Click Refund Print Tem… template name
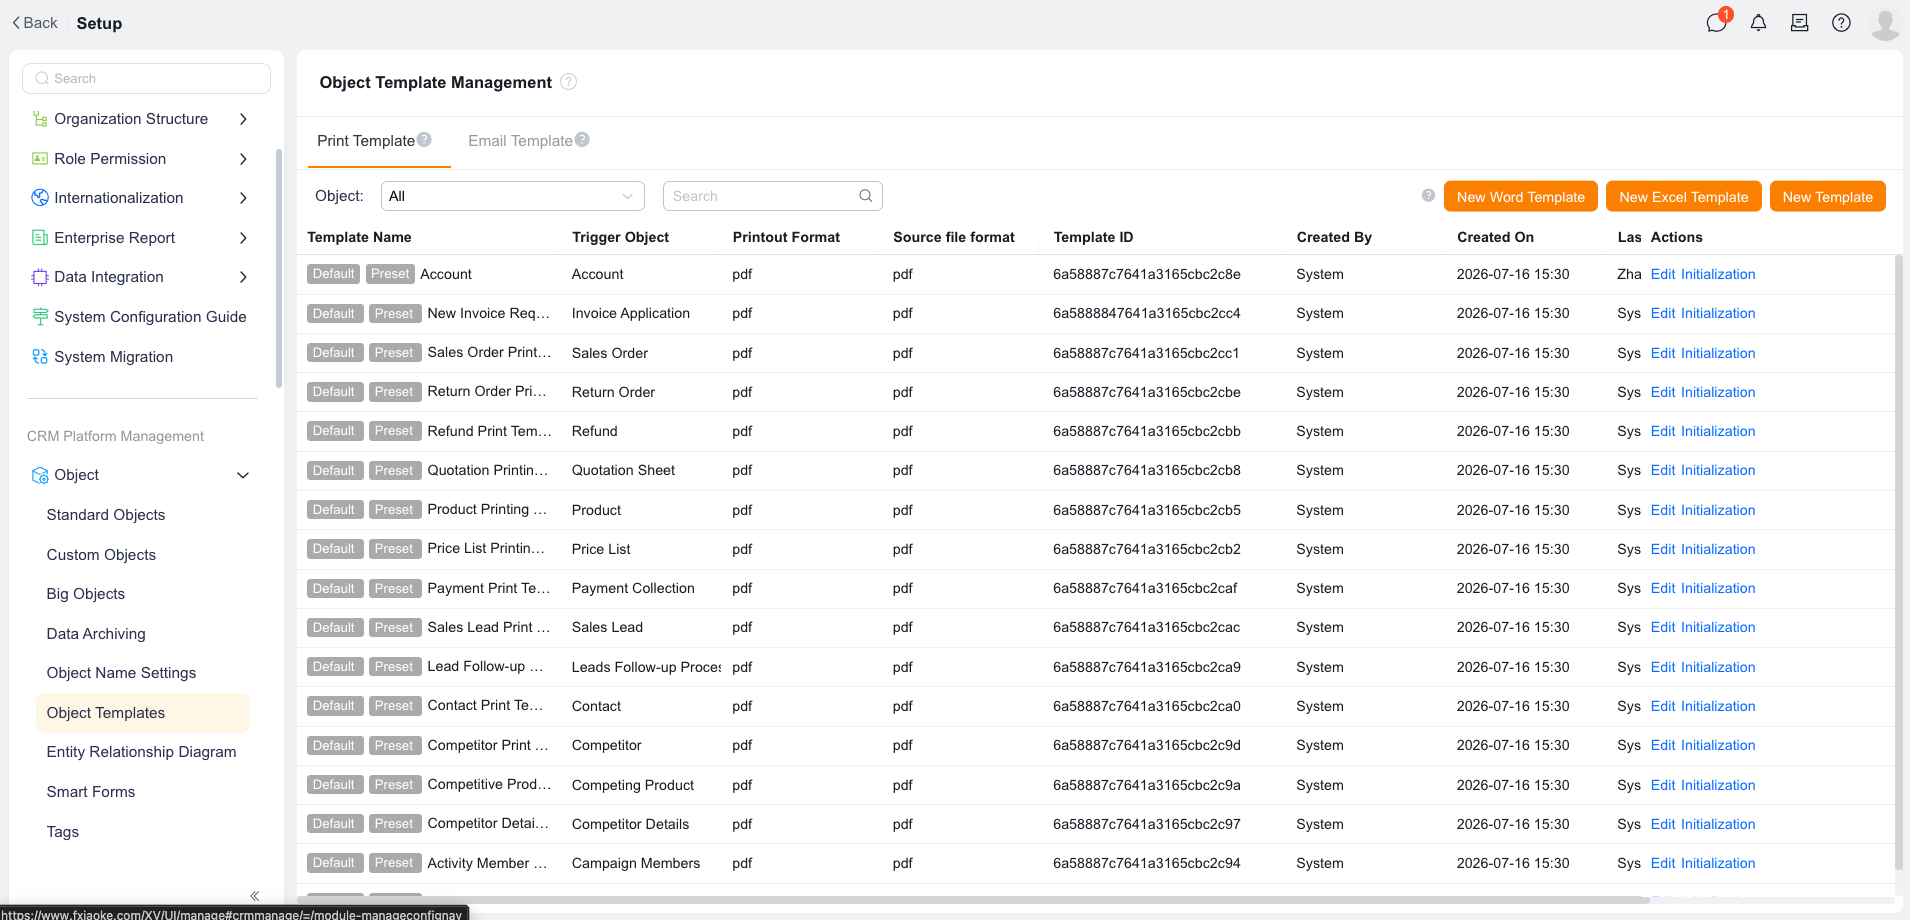1910x920 pixels. (x=489, y=431)
